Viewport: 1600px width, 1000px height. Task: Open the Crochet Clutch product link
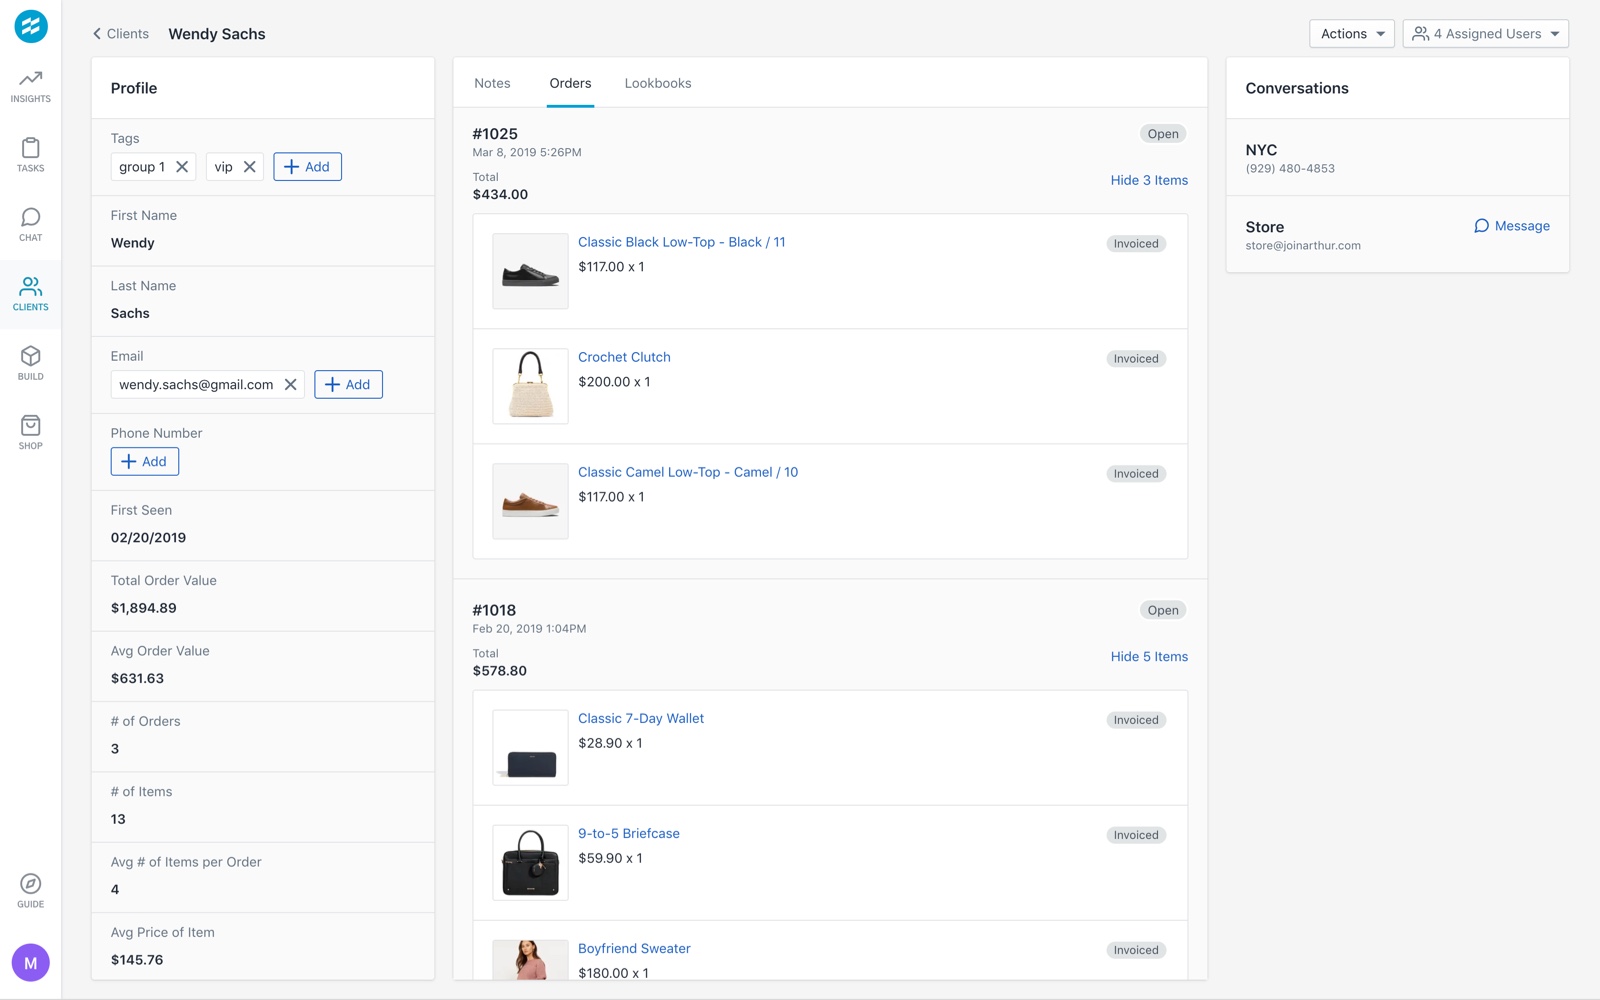coord(624,357)
